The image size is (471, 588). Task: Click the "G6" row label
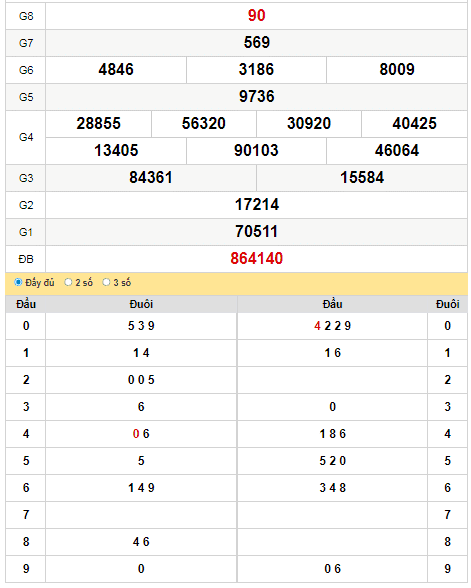(26, 70)
